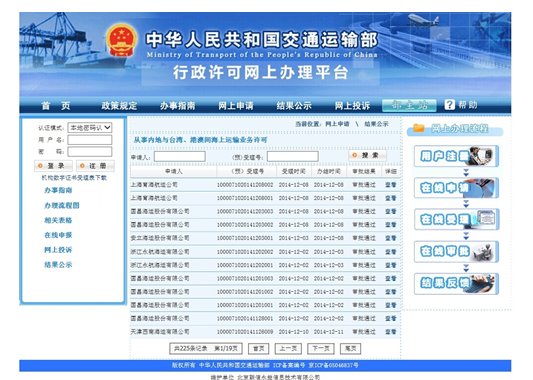Click the 在线审批 flow step image

(x=456, y=252)
